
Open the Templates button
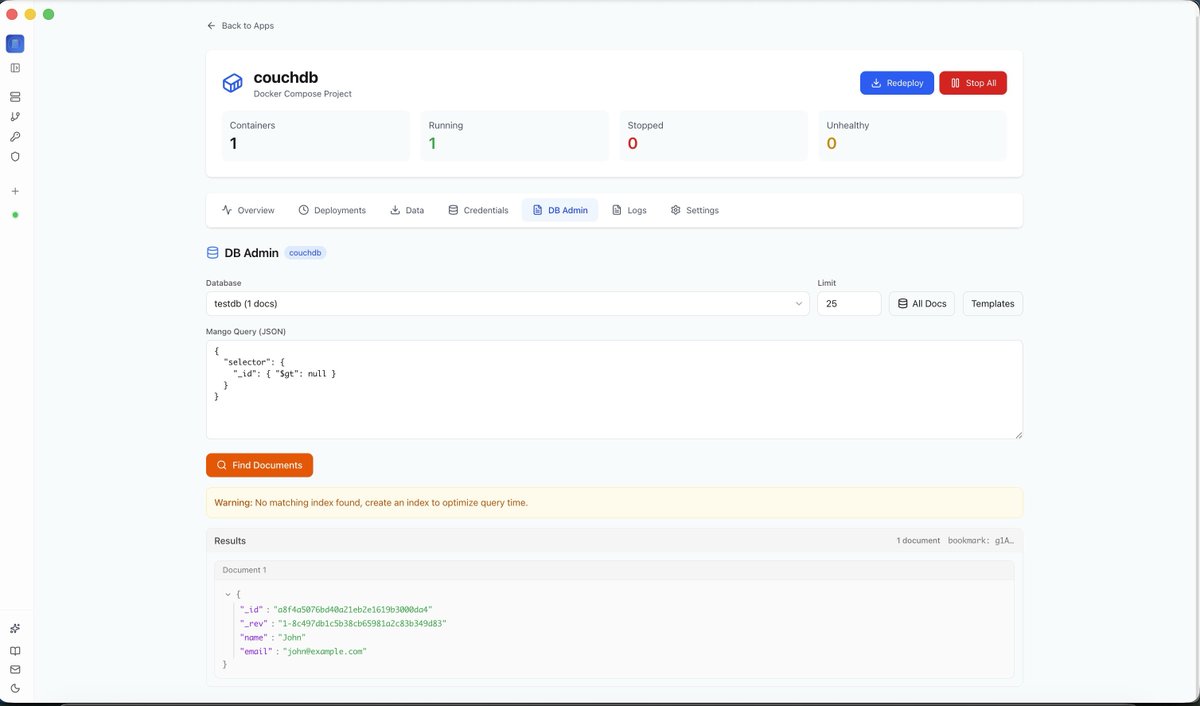[x=993, y=303]
